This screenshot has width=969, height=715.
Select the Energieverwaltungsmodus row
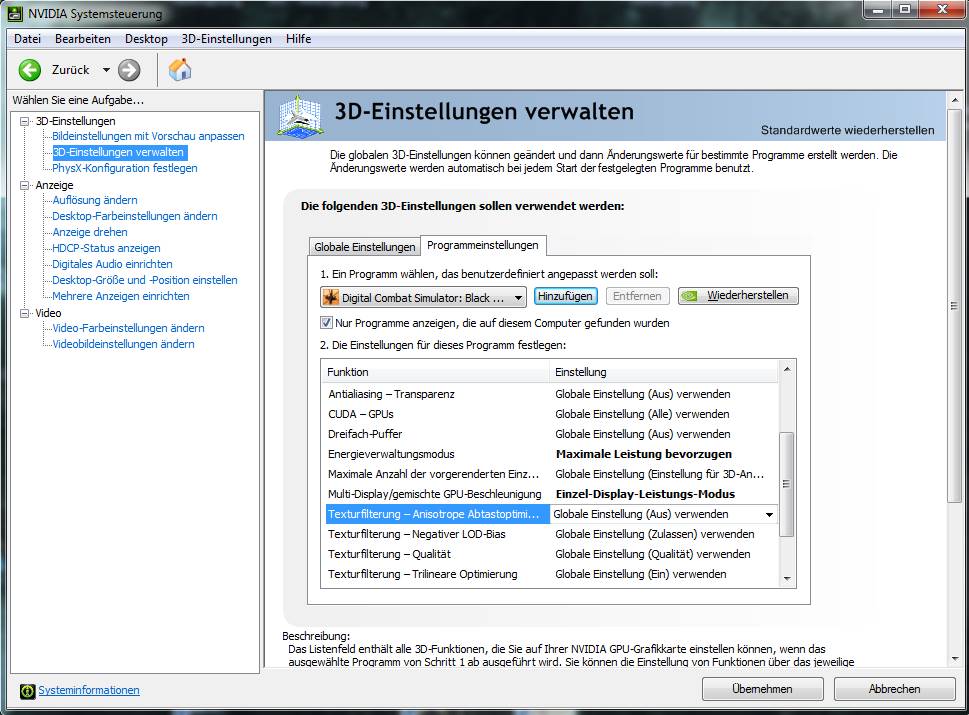point(551,454)
